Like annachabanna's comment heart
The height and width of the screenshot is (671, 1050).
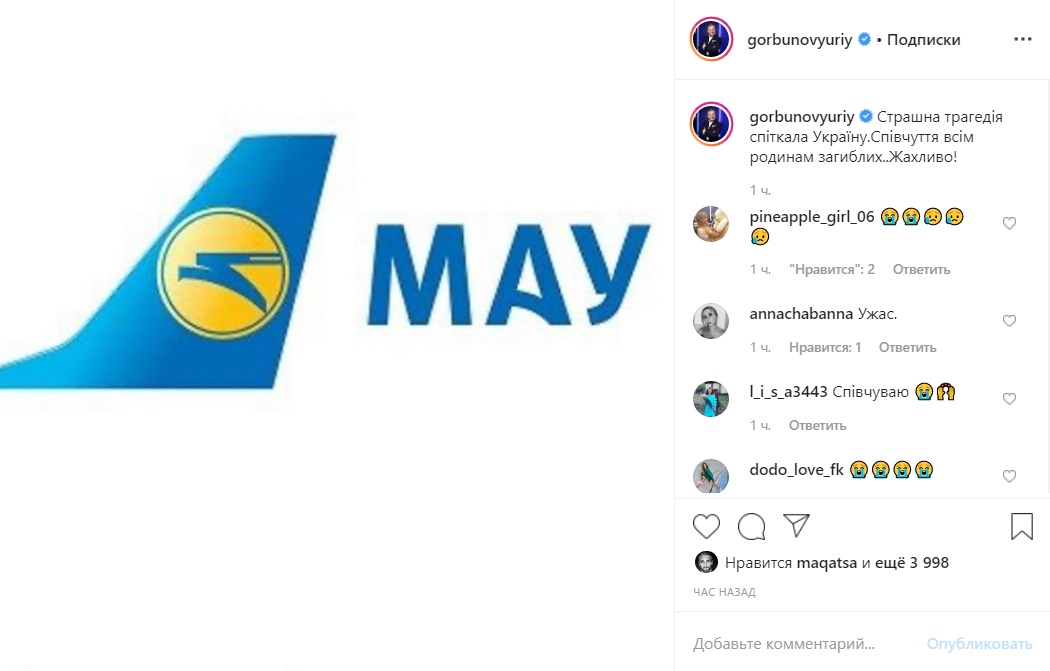point(1009,321)
